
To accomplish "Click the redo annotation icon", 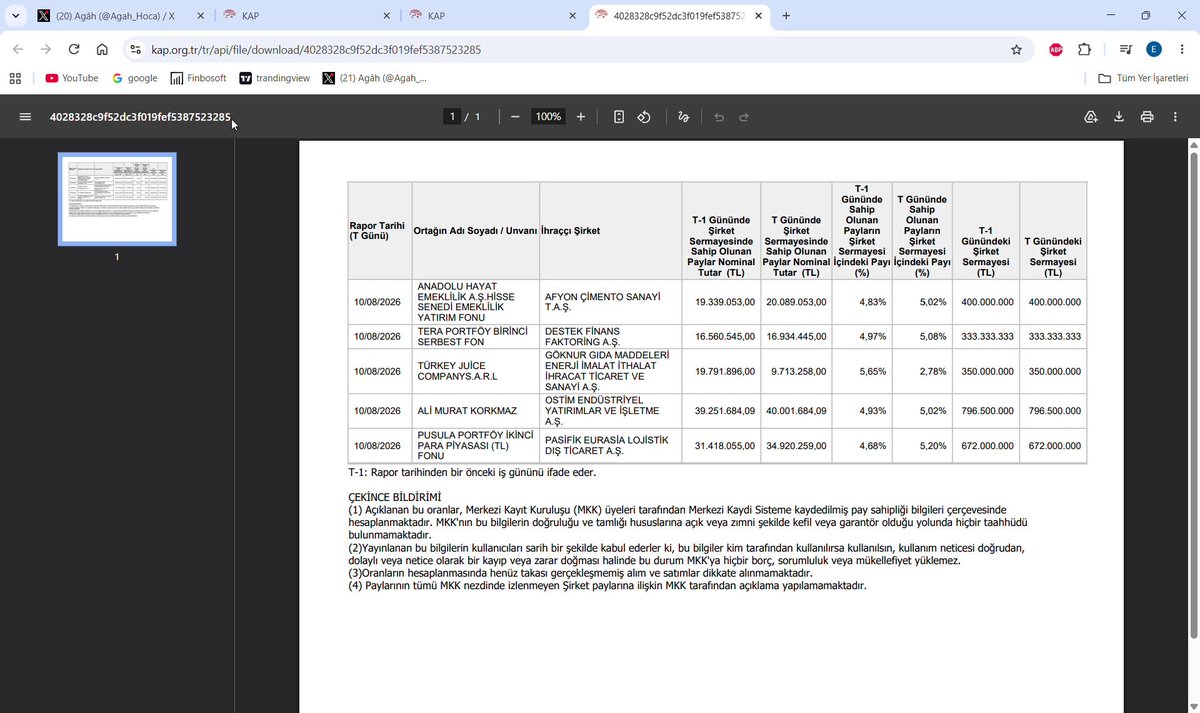I will (x=744, y=117).
